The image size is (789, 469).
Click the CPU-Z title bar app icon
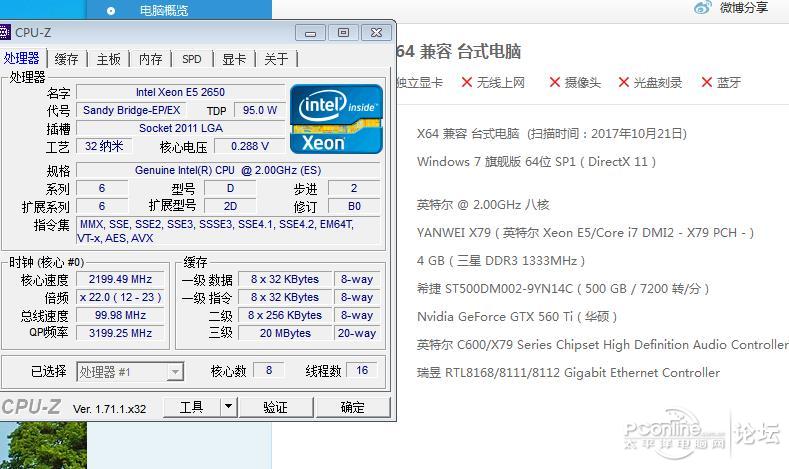(5, 33)
